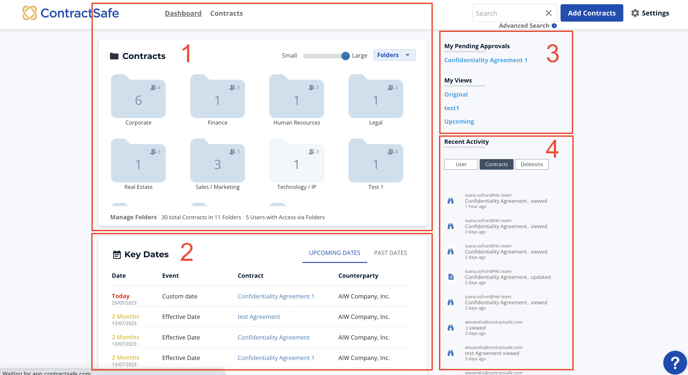Open the Manage Folders link
688x375 pixels.
click(133, 217)
